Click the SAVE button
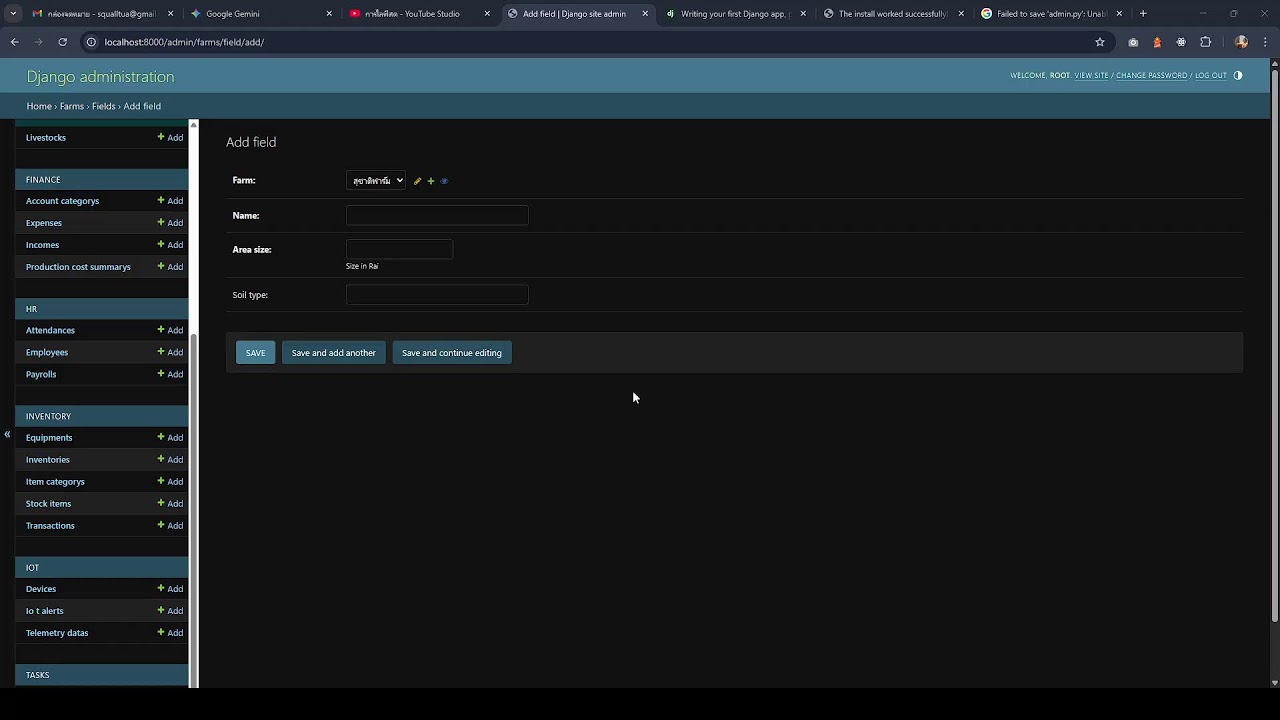The height and width of the screenshot is (720, 1280). (x=255, y=353)
